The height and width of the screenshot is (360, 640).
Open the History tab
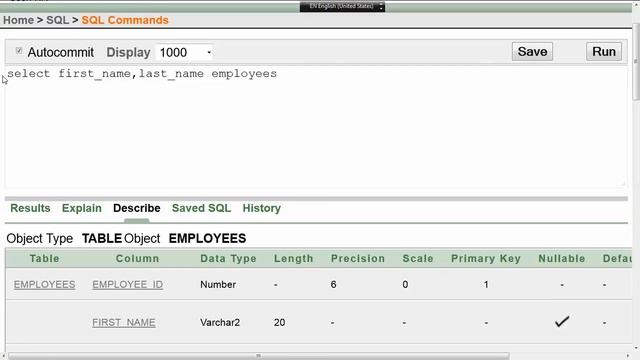click(x=262, y=208)
